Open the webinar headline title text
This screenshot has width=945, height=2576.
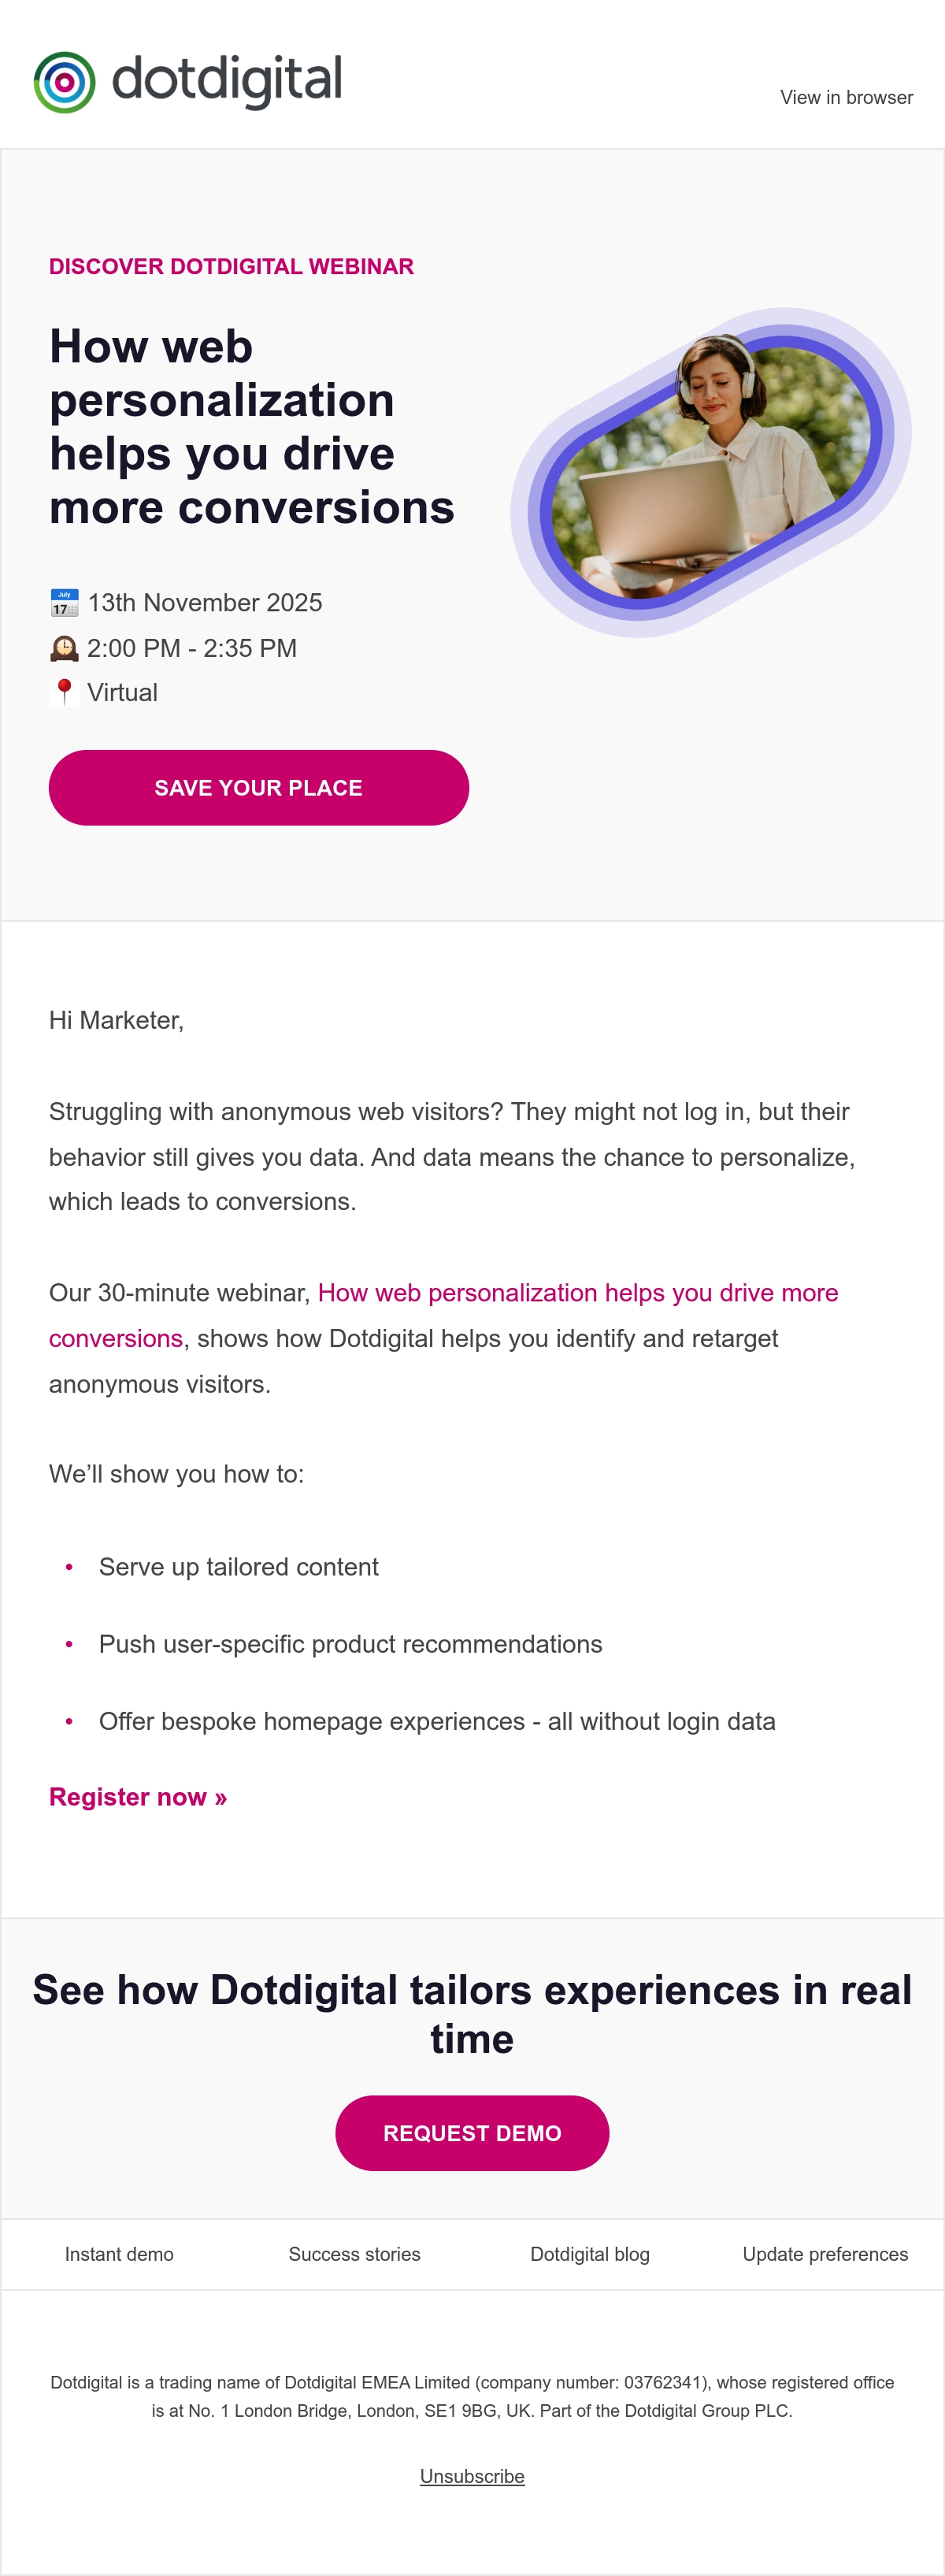(x=252, y=427)
